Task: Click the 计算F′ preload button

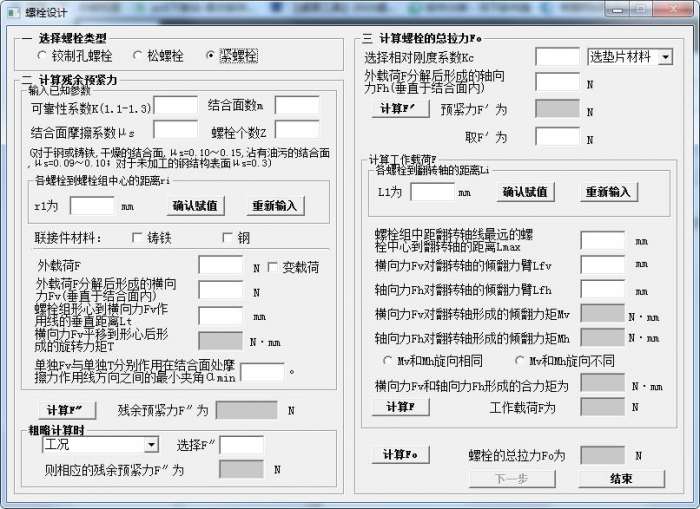Action: pyautogui.click(x=400, y=108)
